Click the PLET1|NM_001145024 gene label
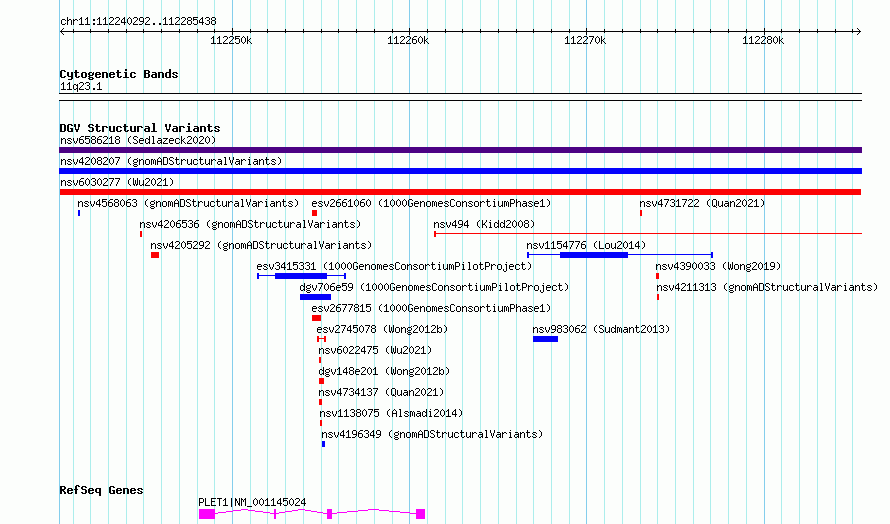890x524 pixels. click(252, 502)
